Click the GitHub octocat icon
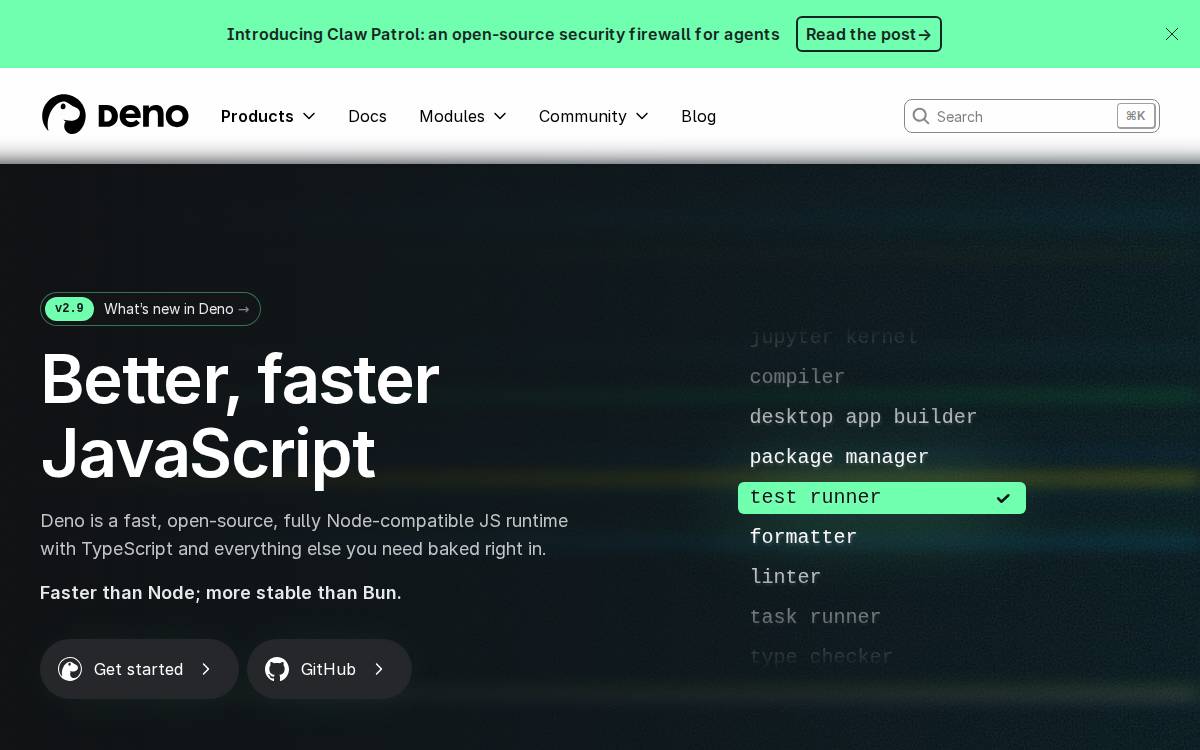The image size is (1200, 750). click(x=277, y=669)
